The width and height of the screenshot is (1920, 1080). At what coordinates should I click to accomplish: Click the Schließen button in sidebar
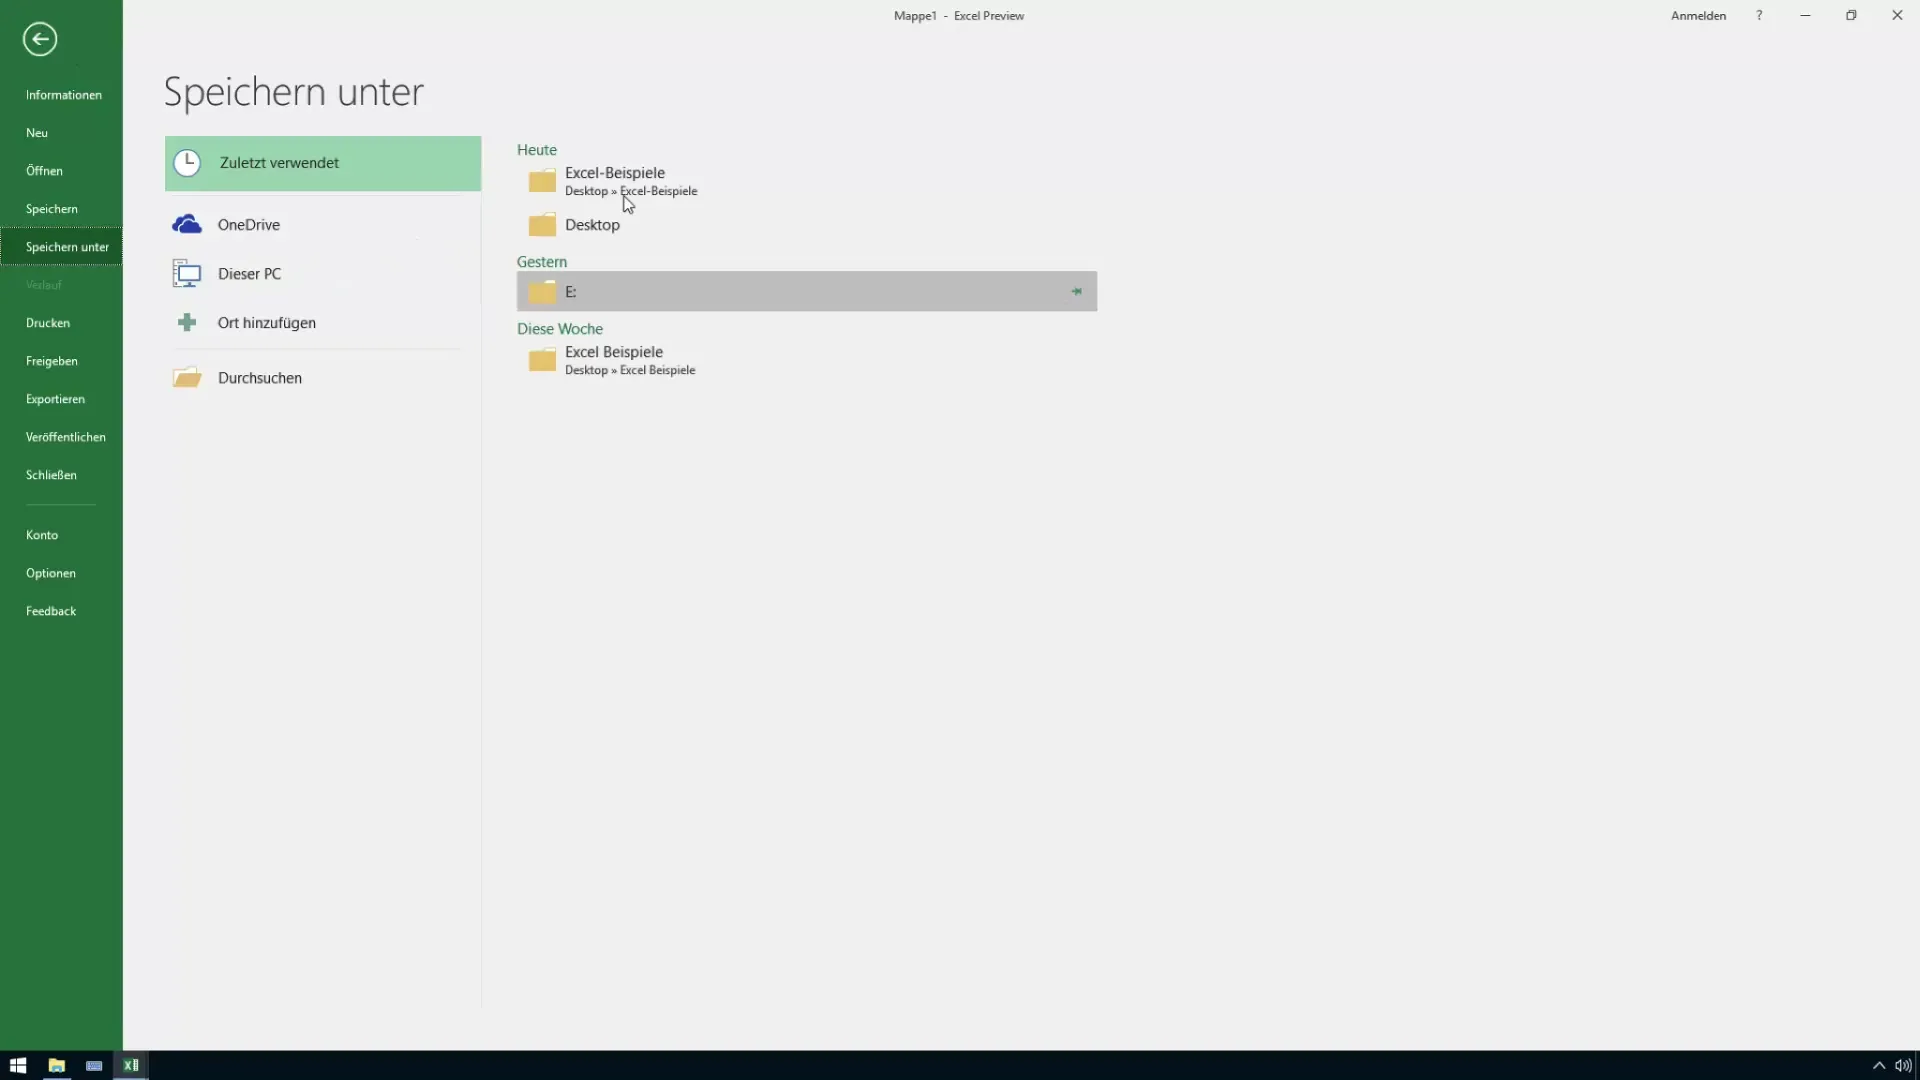[50, 475]
